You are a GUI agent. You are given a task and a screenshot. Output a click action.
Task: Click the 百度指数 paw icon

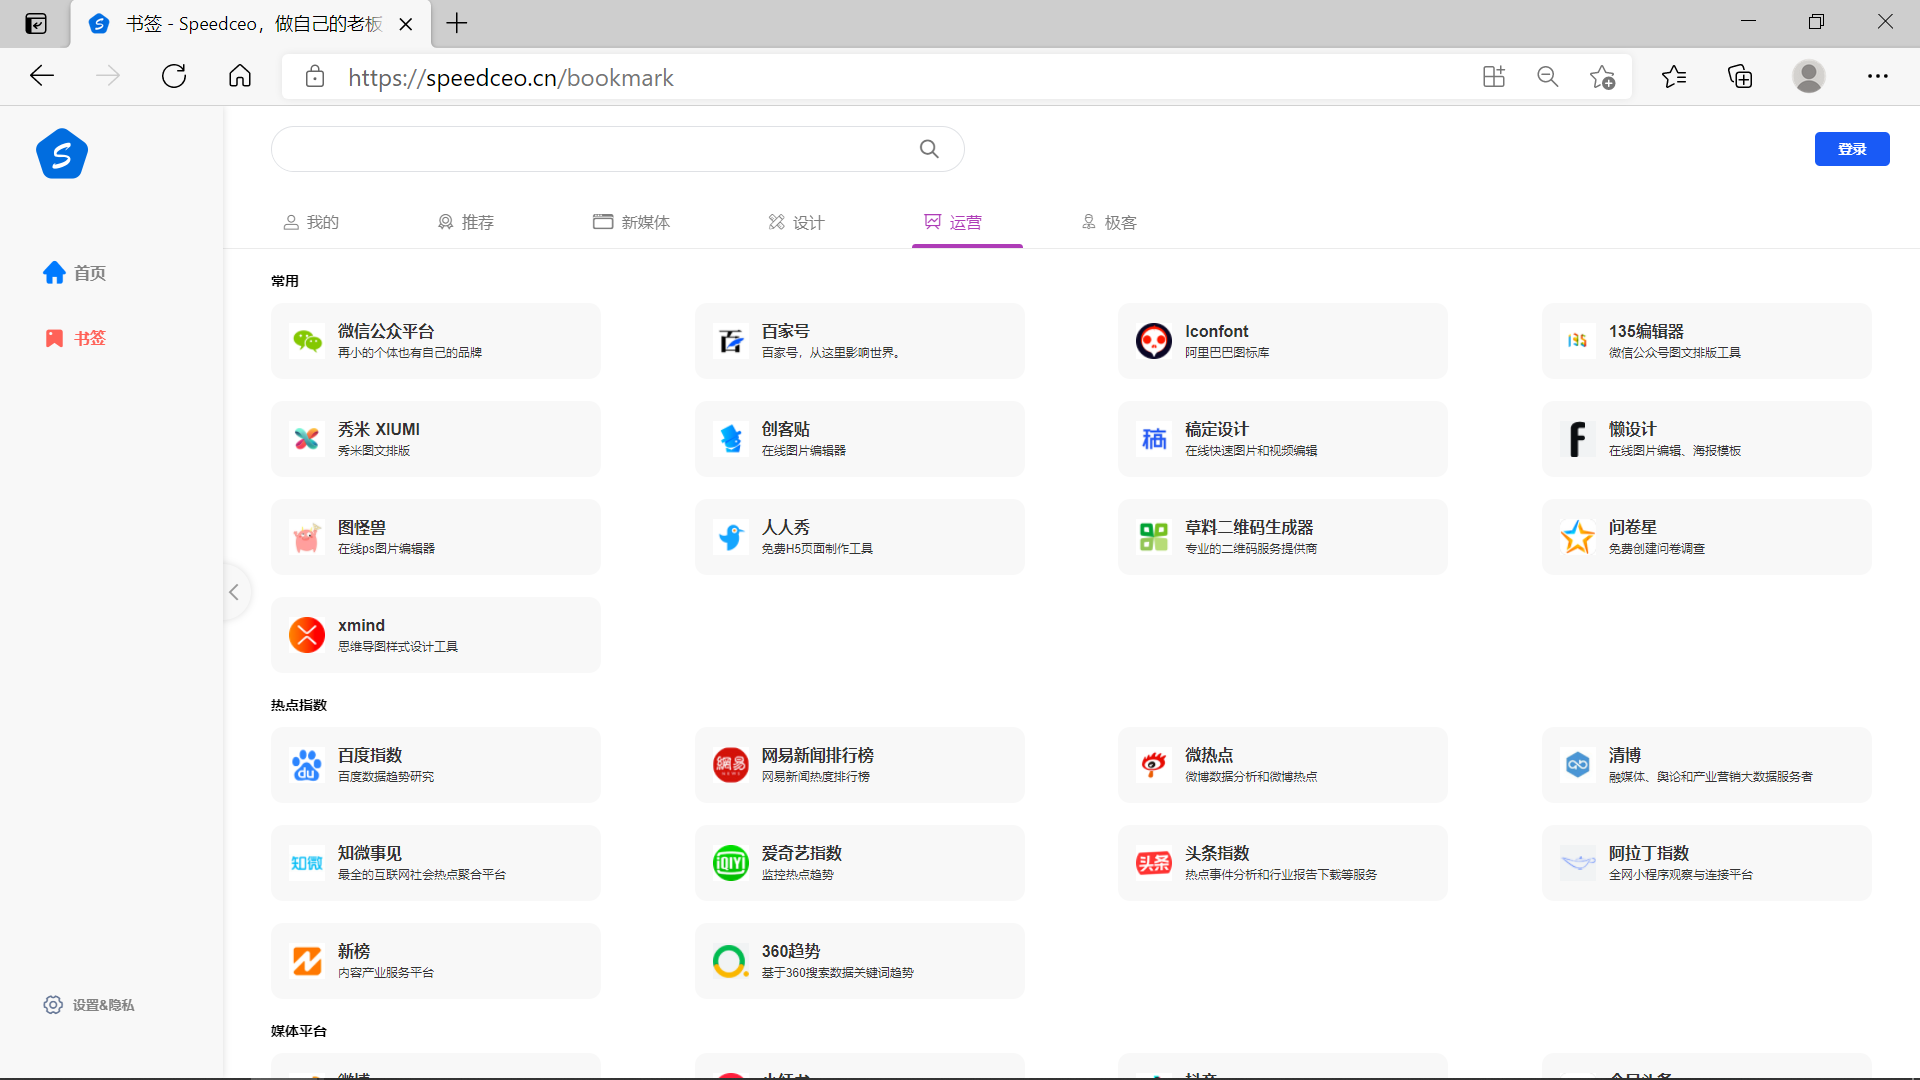pos(307,765)
